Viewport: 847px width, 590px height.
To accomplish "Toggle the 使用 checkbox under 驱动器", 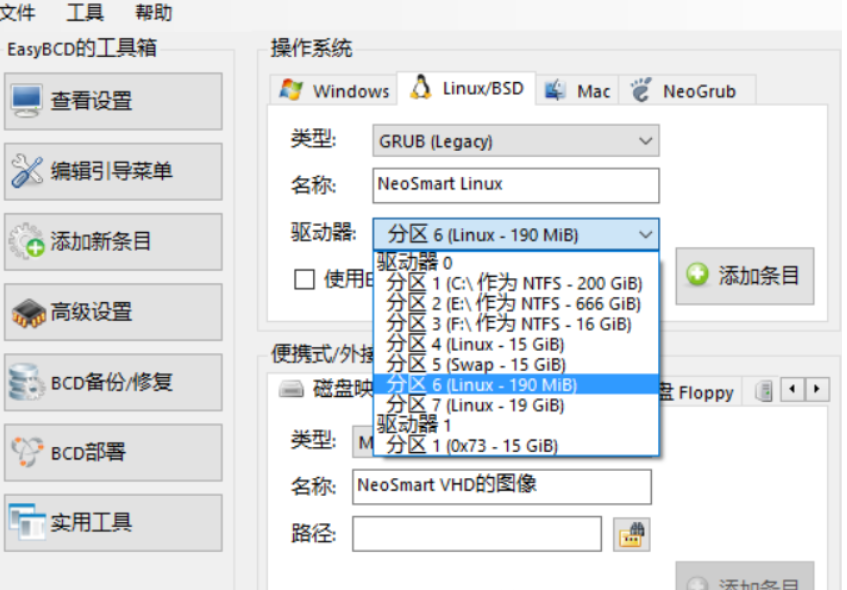I will (304, 279).
